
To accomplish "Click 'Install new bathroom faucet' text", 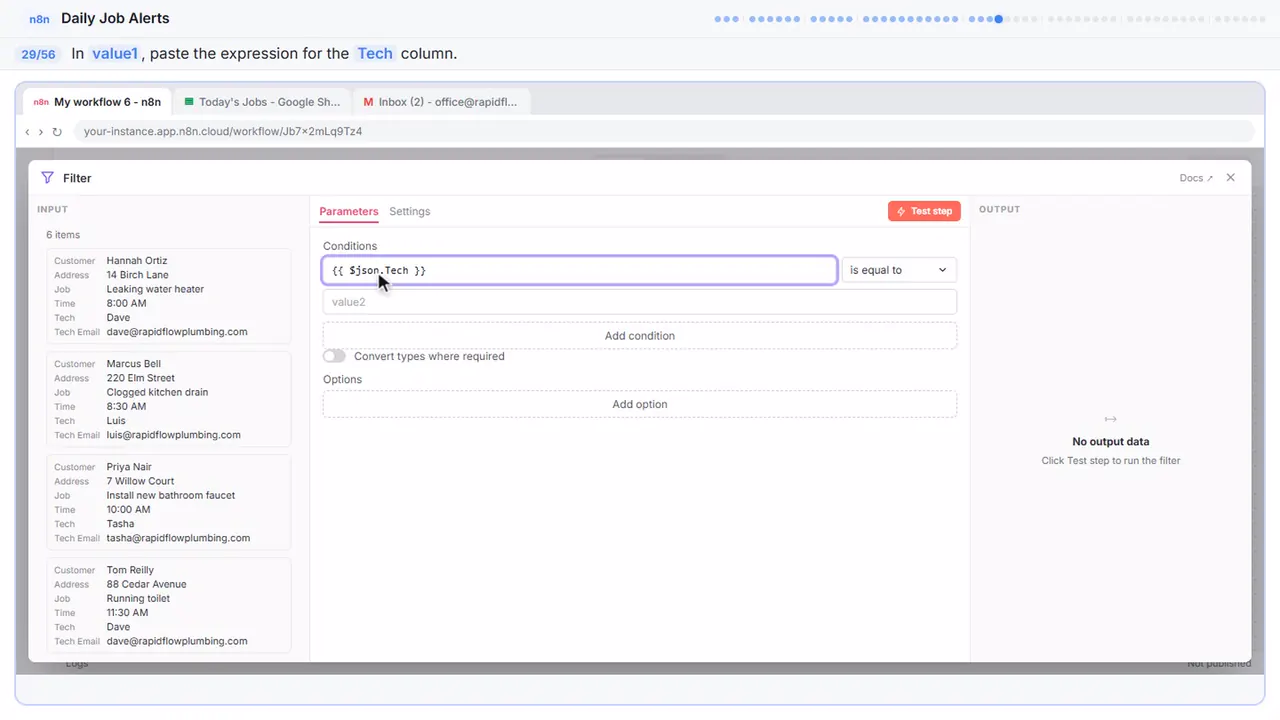I will pyautogui.click(x=171, y=495).
